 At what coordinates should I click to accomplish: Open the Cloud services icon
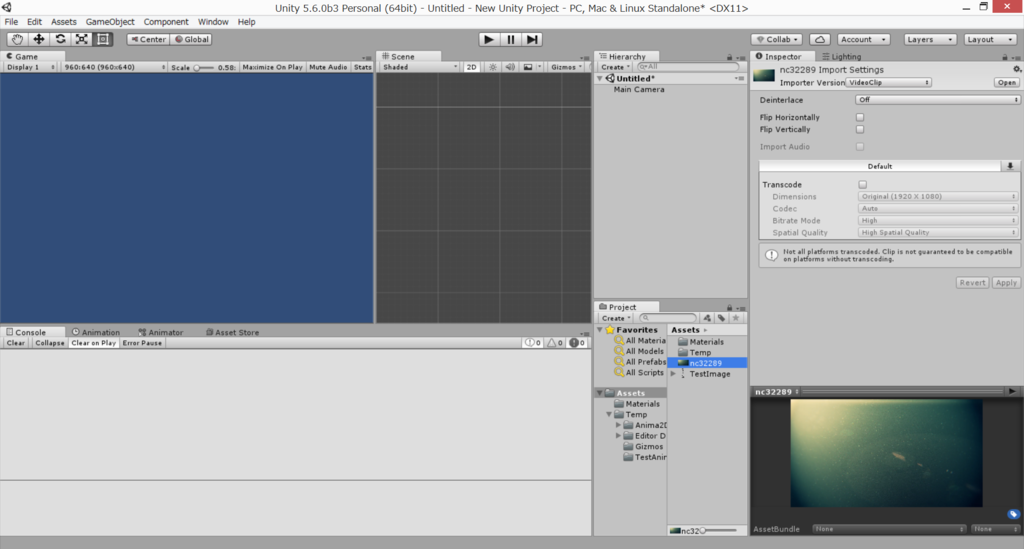tap(820, 39)
